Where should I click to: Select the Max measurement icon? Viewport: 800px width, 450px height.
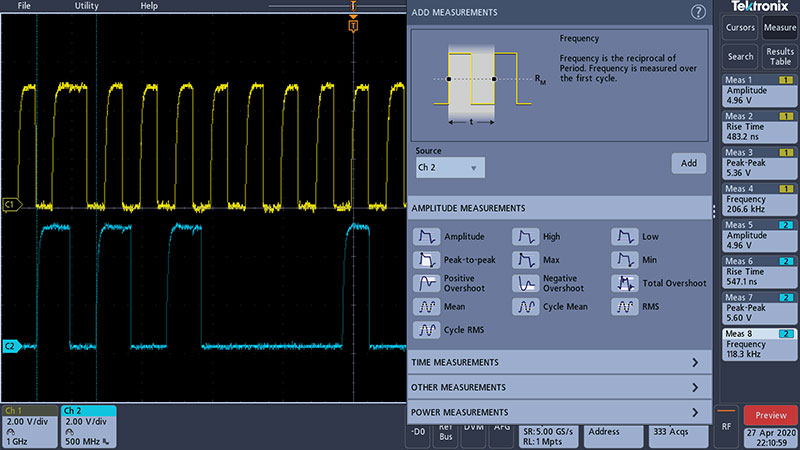(525, 260)
